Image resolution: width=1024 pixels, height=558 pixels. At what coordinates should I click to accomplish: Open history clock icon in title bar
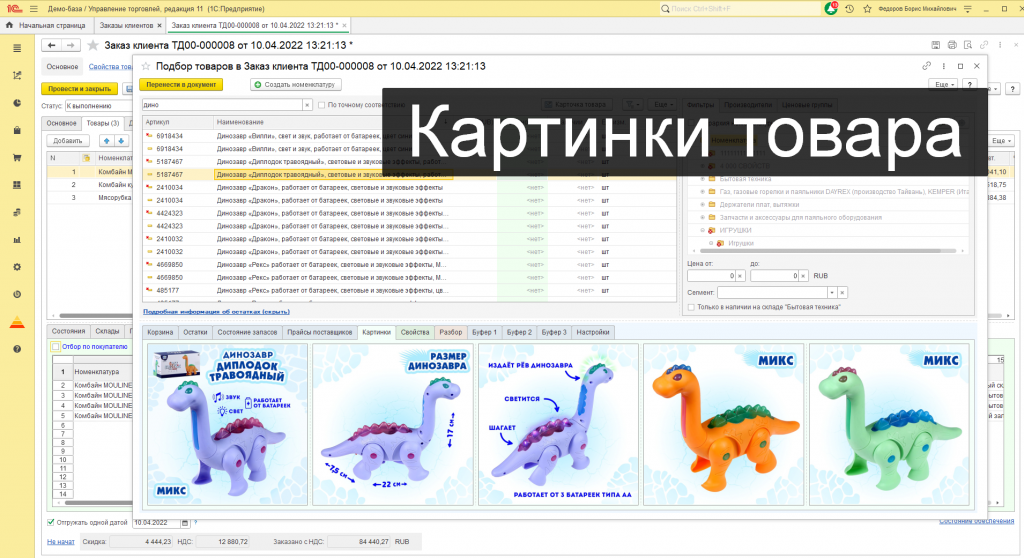[849, 8]
